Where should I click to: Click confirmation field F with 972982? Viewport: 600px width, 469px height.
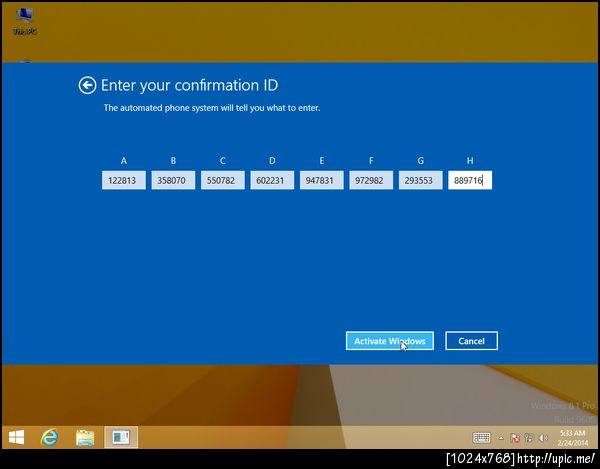[x=371, y=180]
